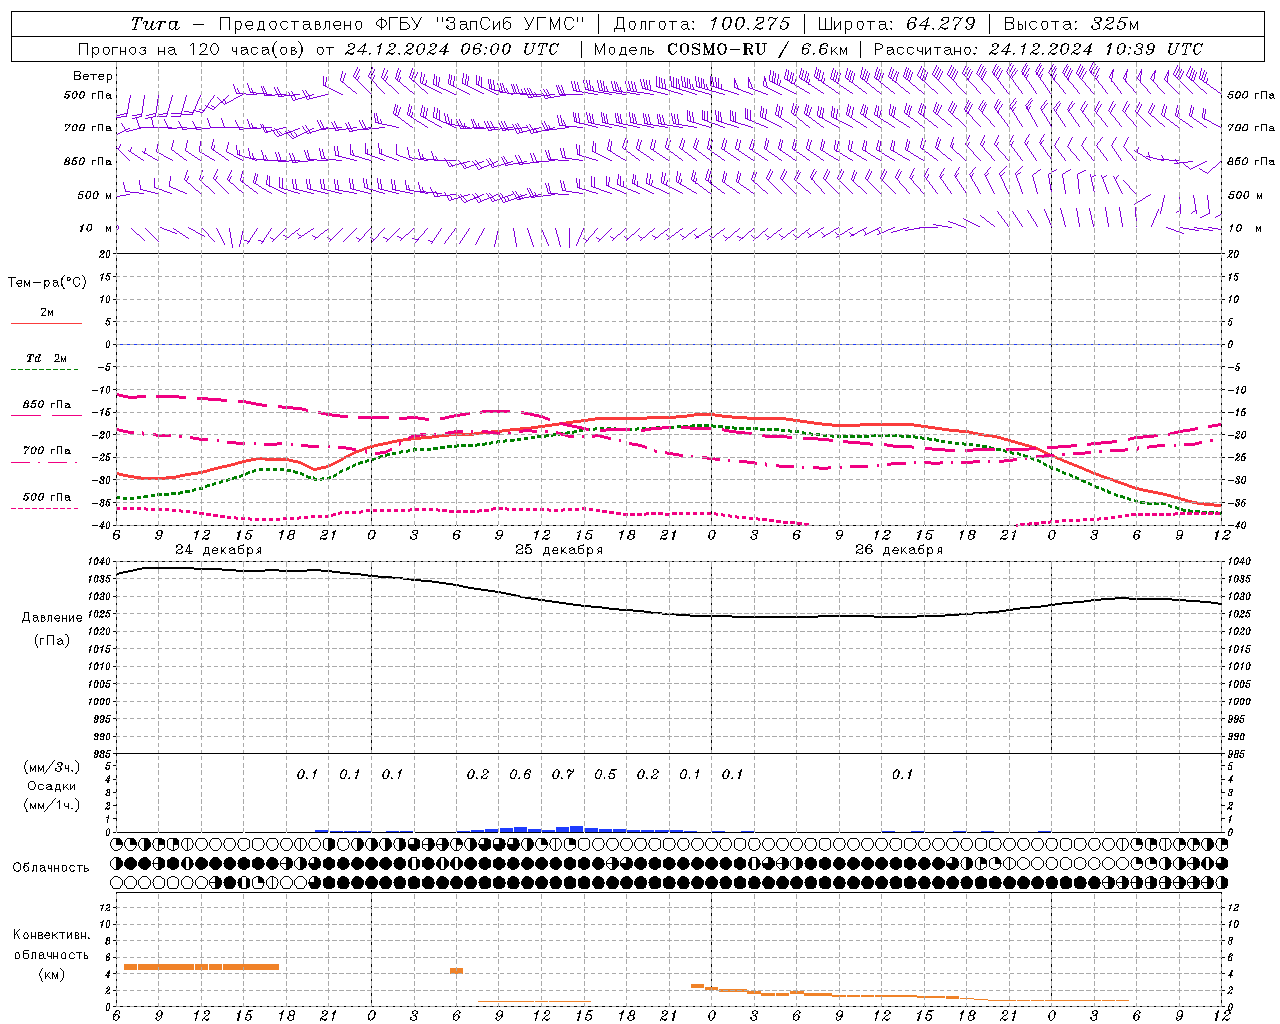Click the '(мм/3ч.)' precipitation unit label

52,768
